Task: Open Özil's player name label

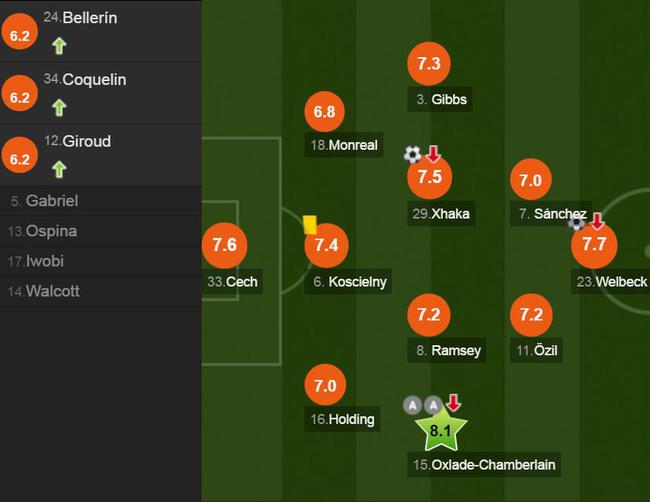Action: (x=536, y=350)
